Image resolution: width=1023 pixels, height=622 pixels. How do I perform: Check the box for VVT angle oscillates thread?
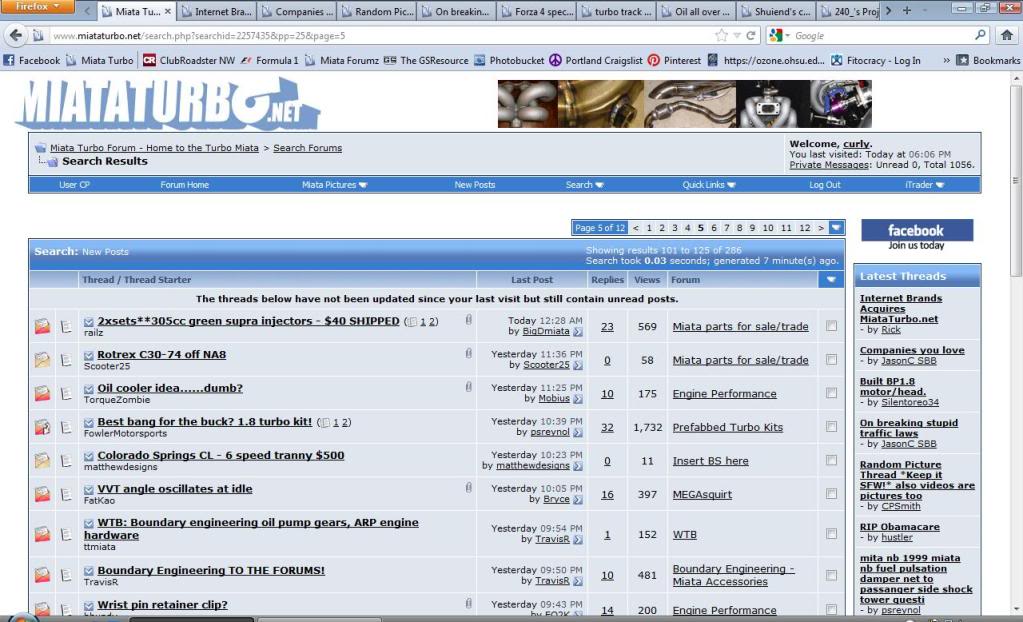click(x=831, y=493)
